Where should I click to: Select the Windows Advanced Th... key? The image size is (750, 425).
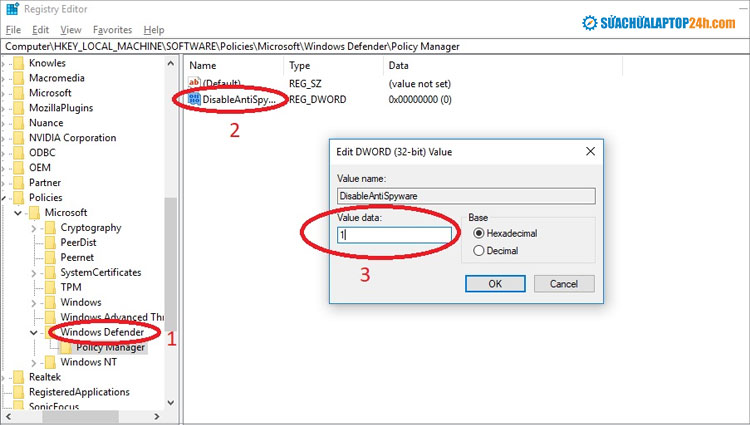112,317
